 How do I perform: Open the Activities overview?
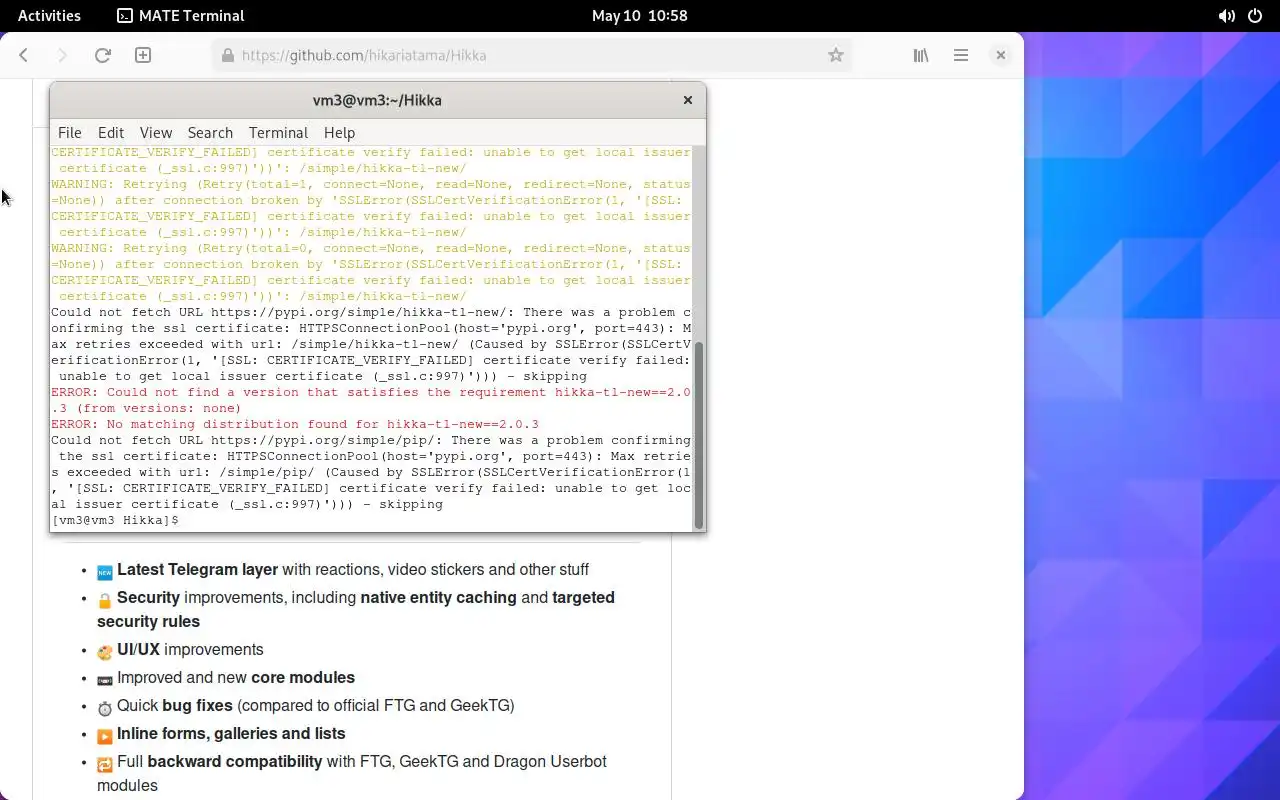(49, 16)
